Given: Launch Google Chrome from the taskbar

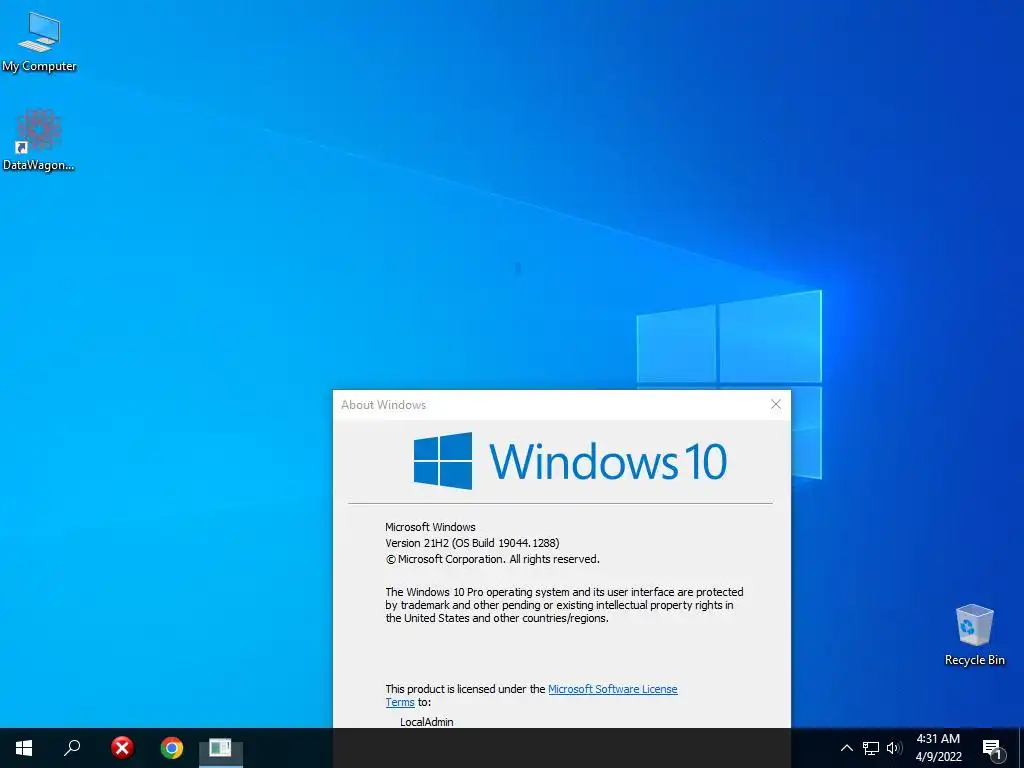Looking at the screenshot, I should (172, 748).
